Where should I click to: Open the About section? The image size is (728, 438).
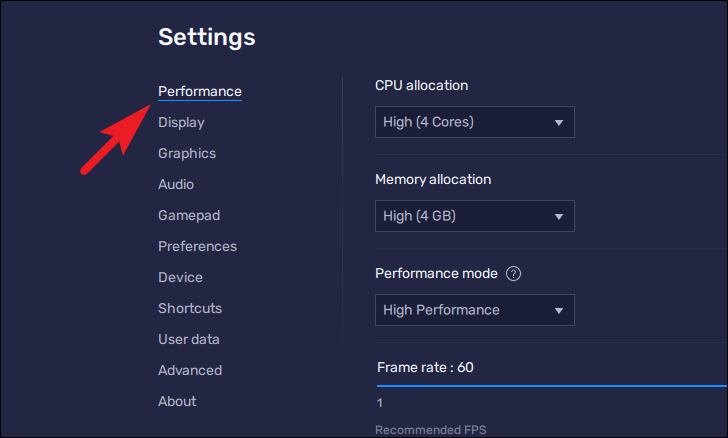pos(177,402)
